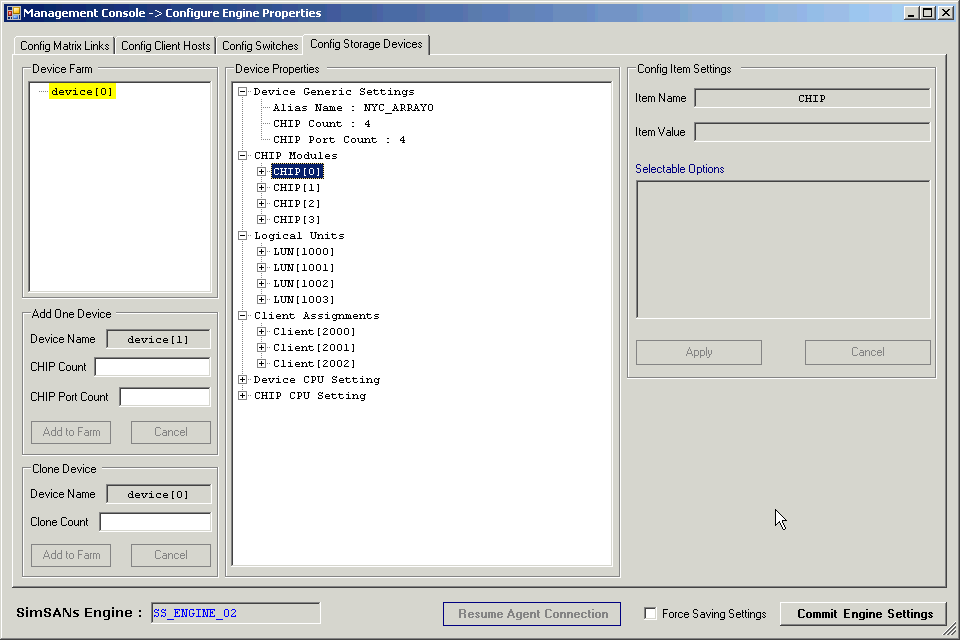Screen dimensions: 960x640
Task: Expand the Client[2000] node
Action: click(x=261, y=331)
